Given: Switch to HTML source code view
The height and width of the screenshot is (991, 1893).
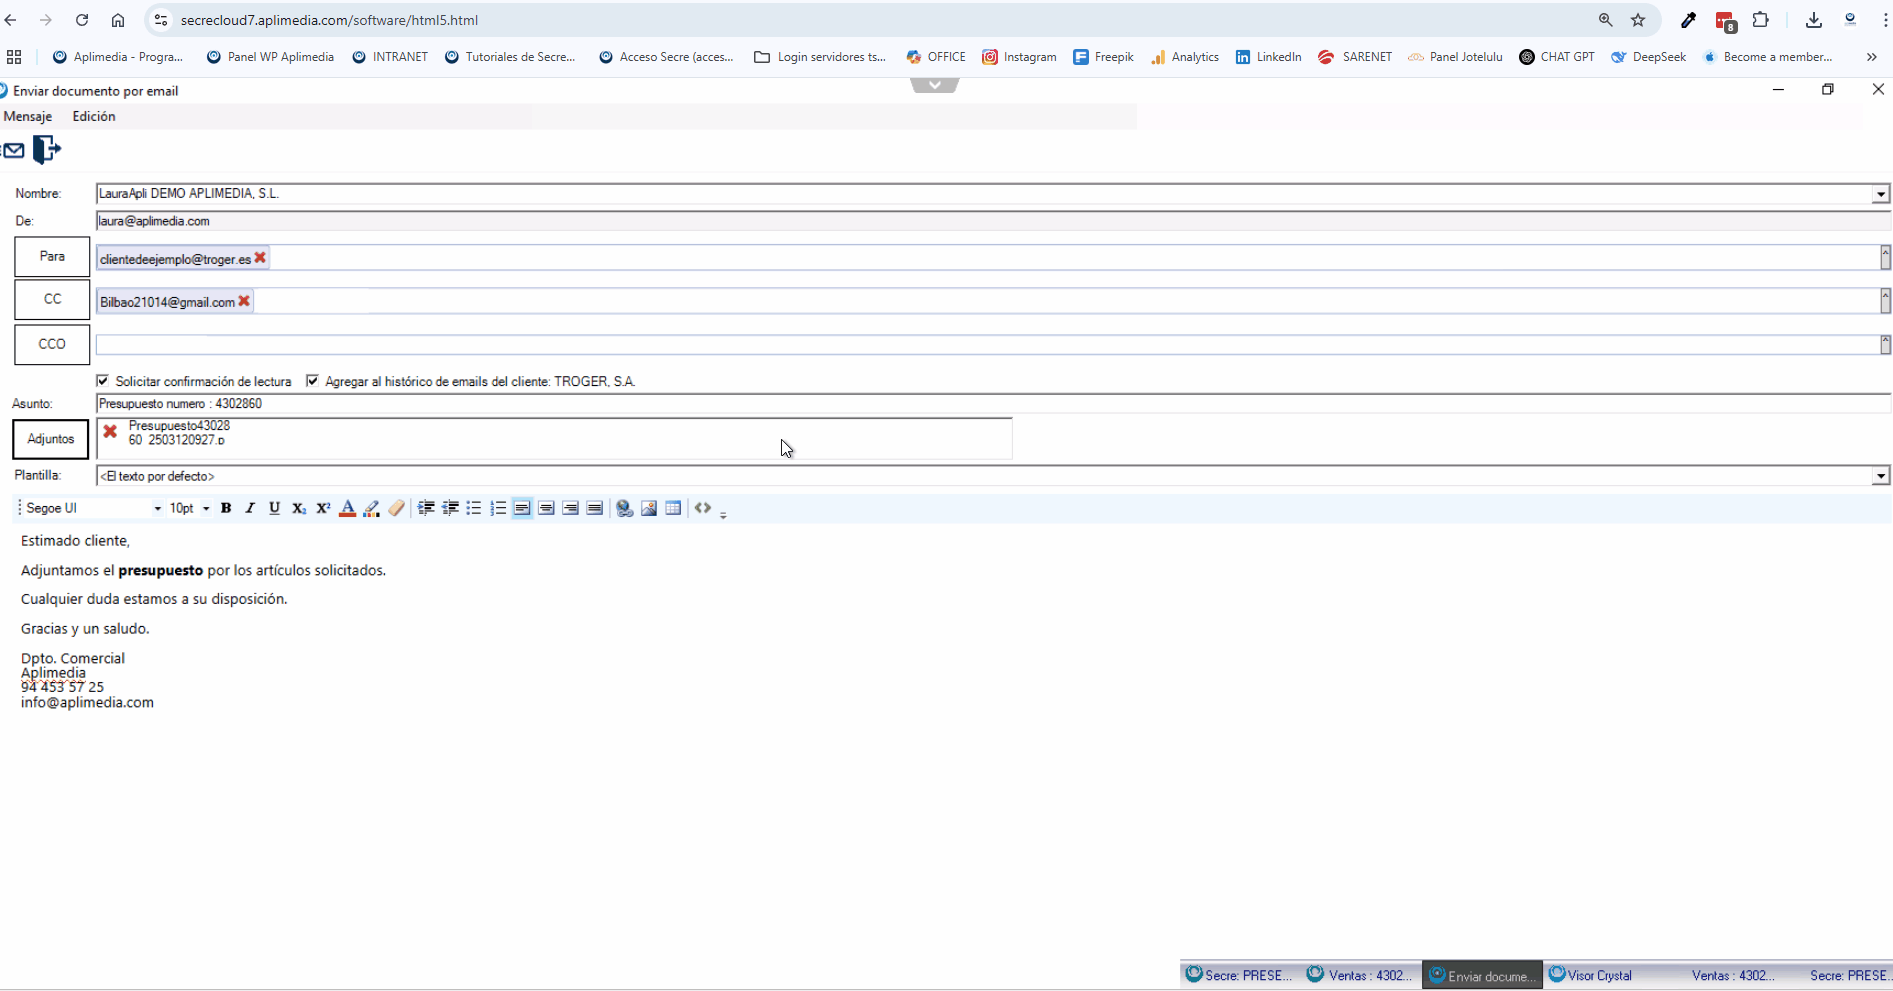Looking at the screenshot, I should (x=703, y=508).
